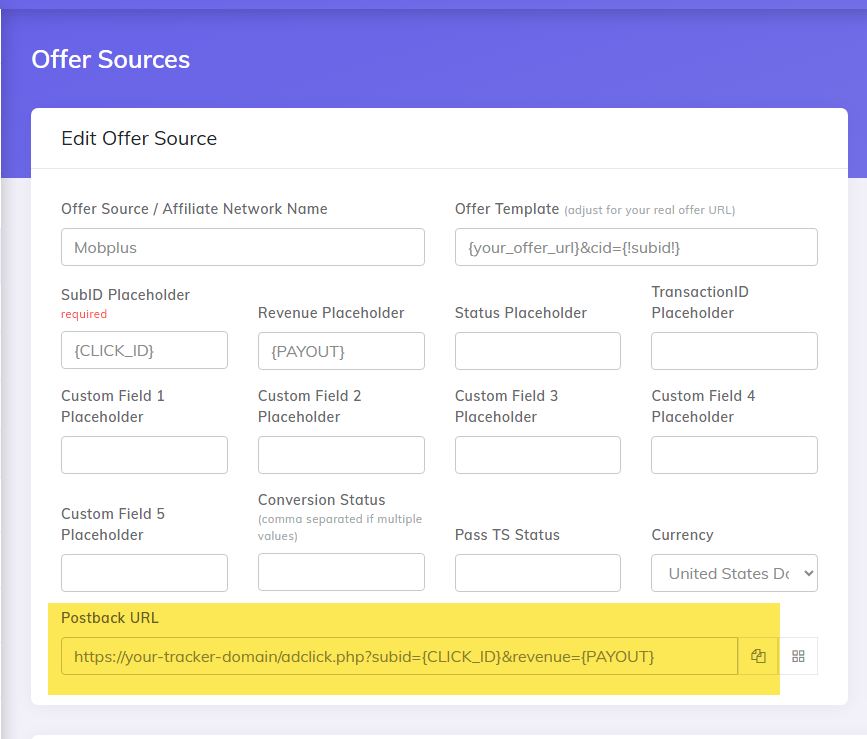Focus the Status Placeholder field
This screenshot has width=867, height=739.
537,351
